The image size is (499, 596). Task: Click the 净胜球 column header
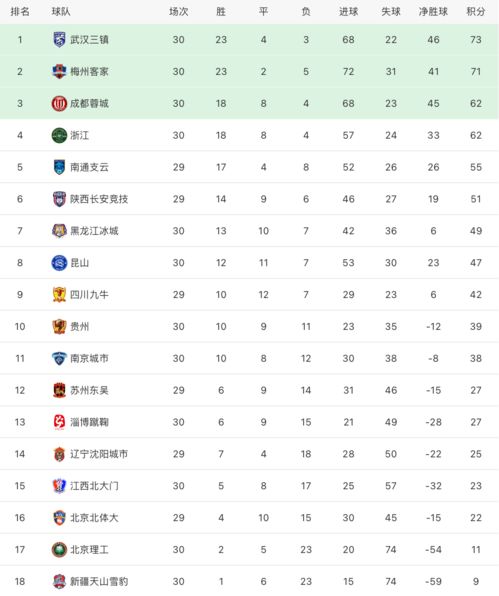point(433,12)
